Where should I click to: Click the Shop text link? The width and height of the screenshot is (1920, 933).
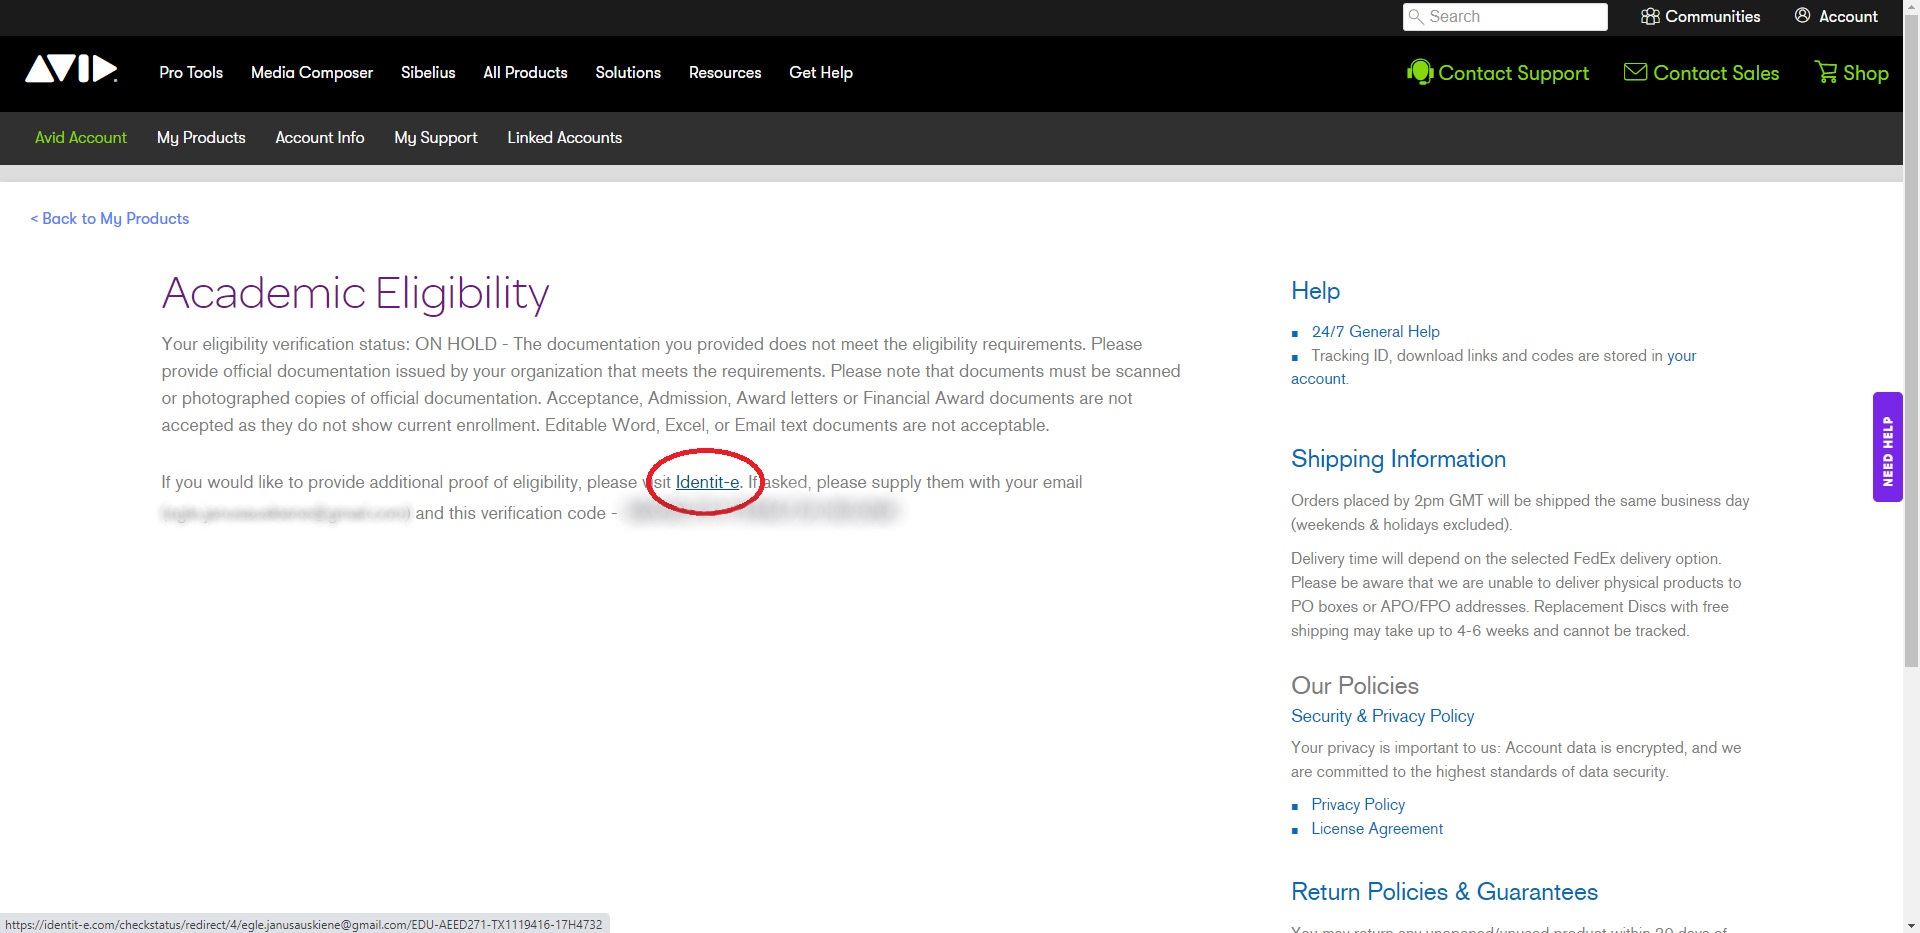point(1866,73)
